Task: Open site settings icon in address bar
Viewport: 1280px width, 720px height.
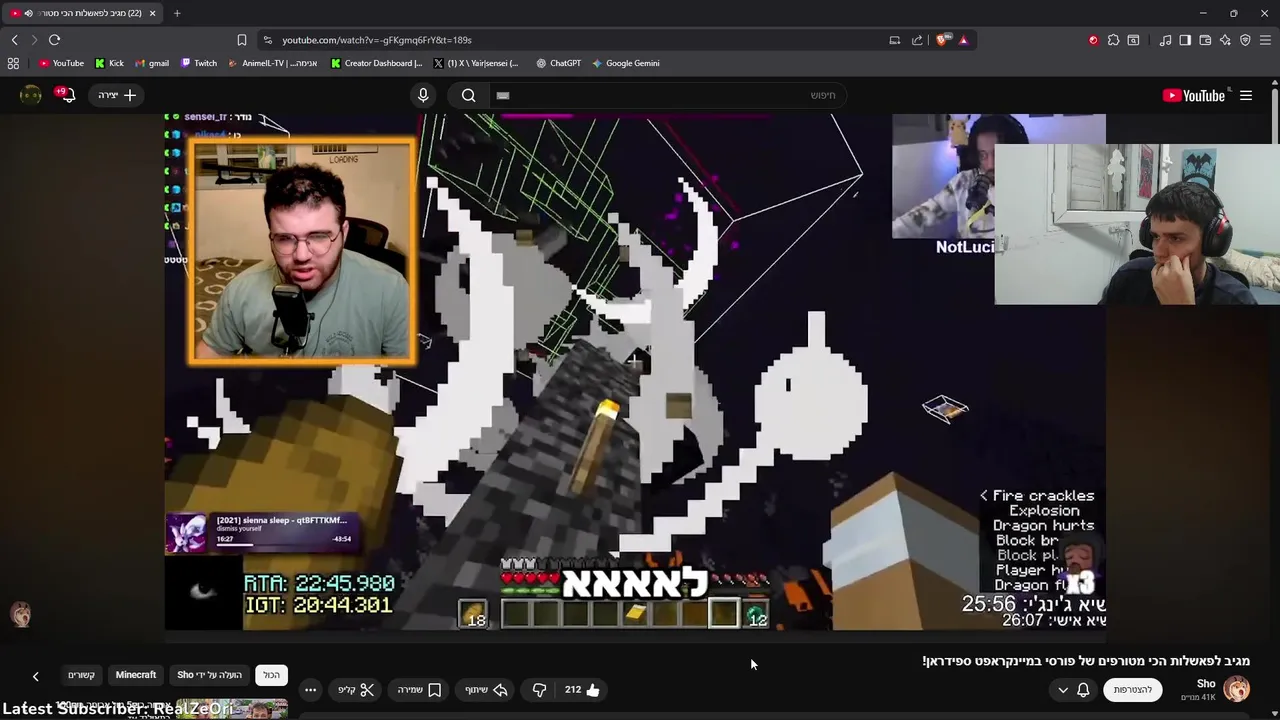Action: pyautogui.click(x=267, y=40)
